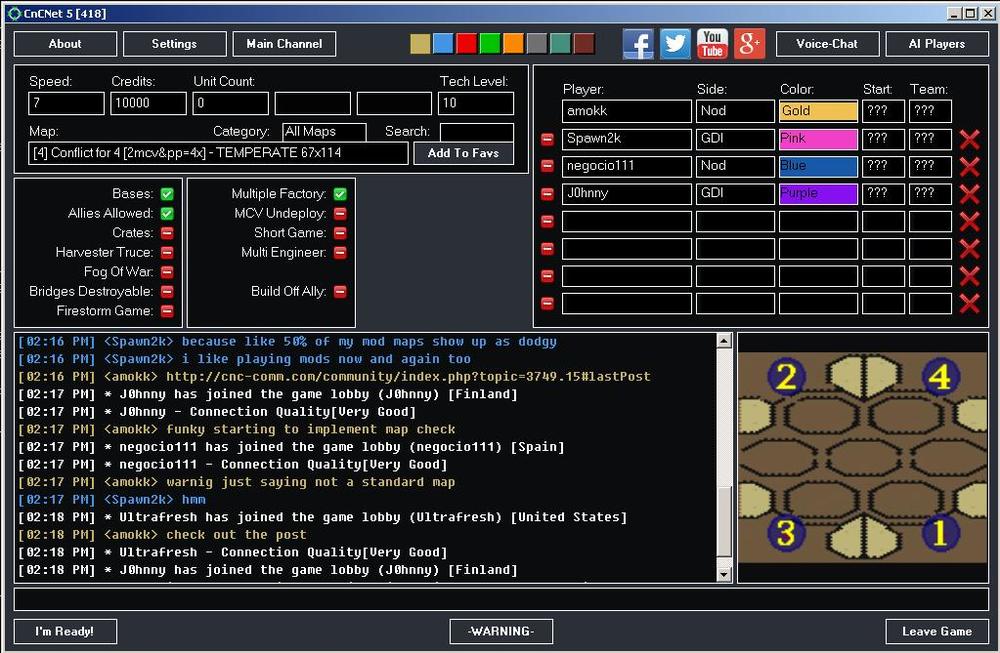Viewport: 1000px width, 653px height.
Task: Open the Google+ icon link
Action: (749, 44)
